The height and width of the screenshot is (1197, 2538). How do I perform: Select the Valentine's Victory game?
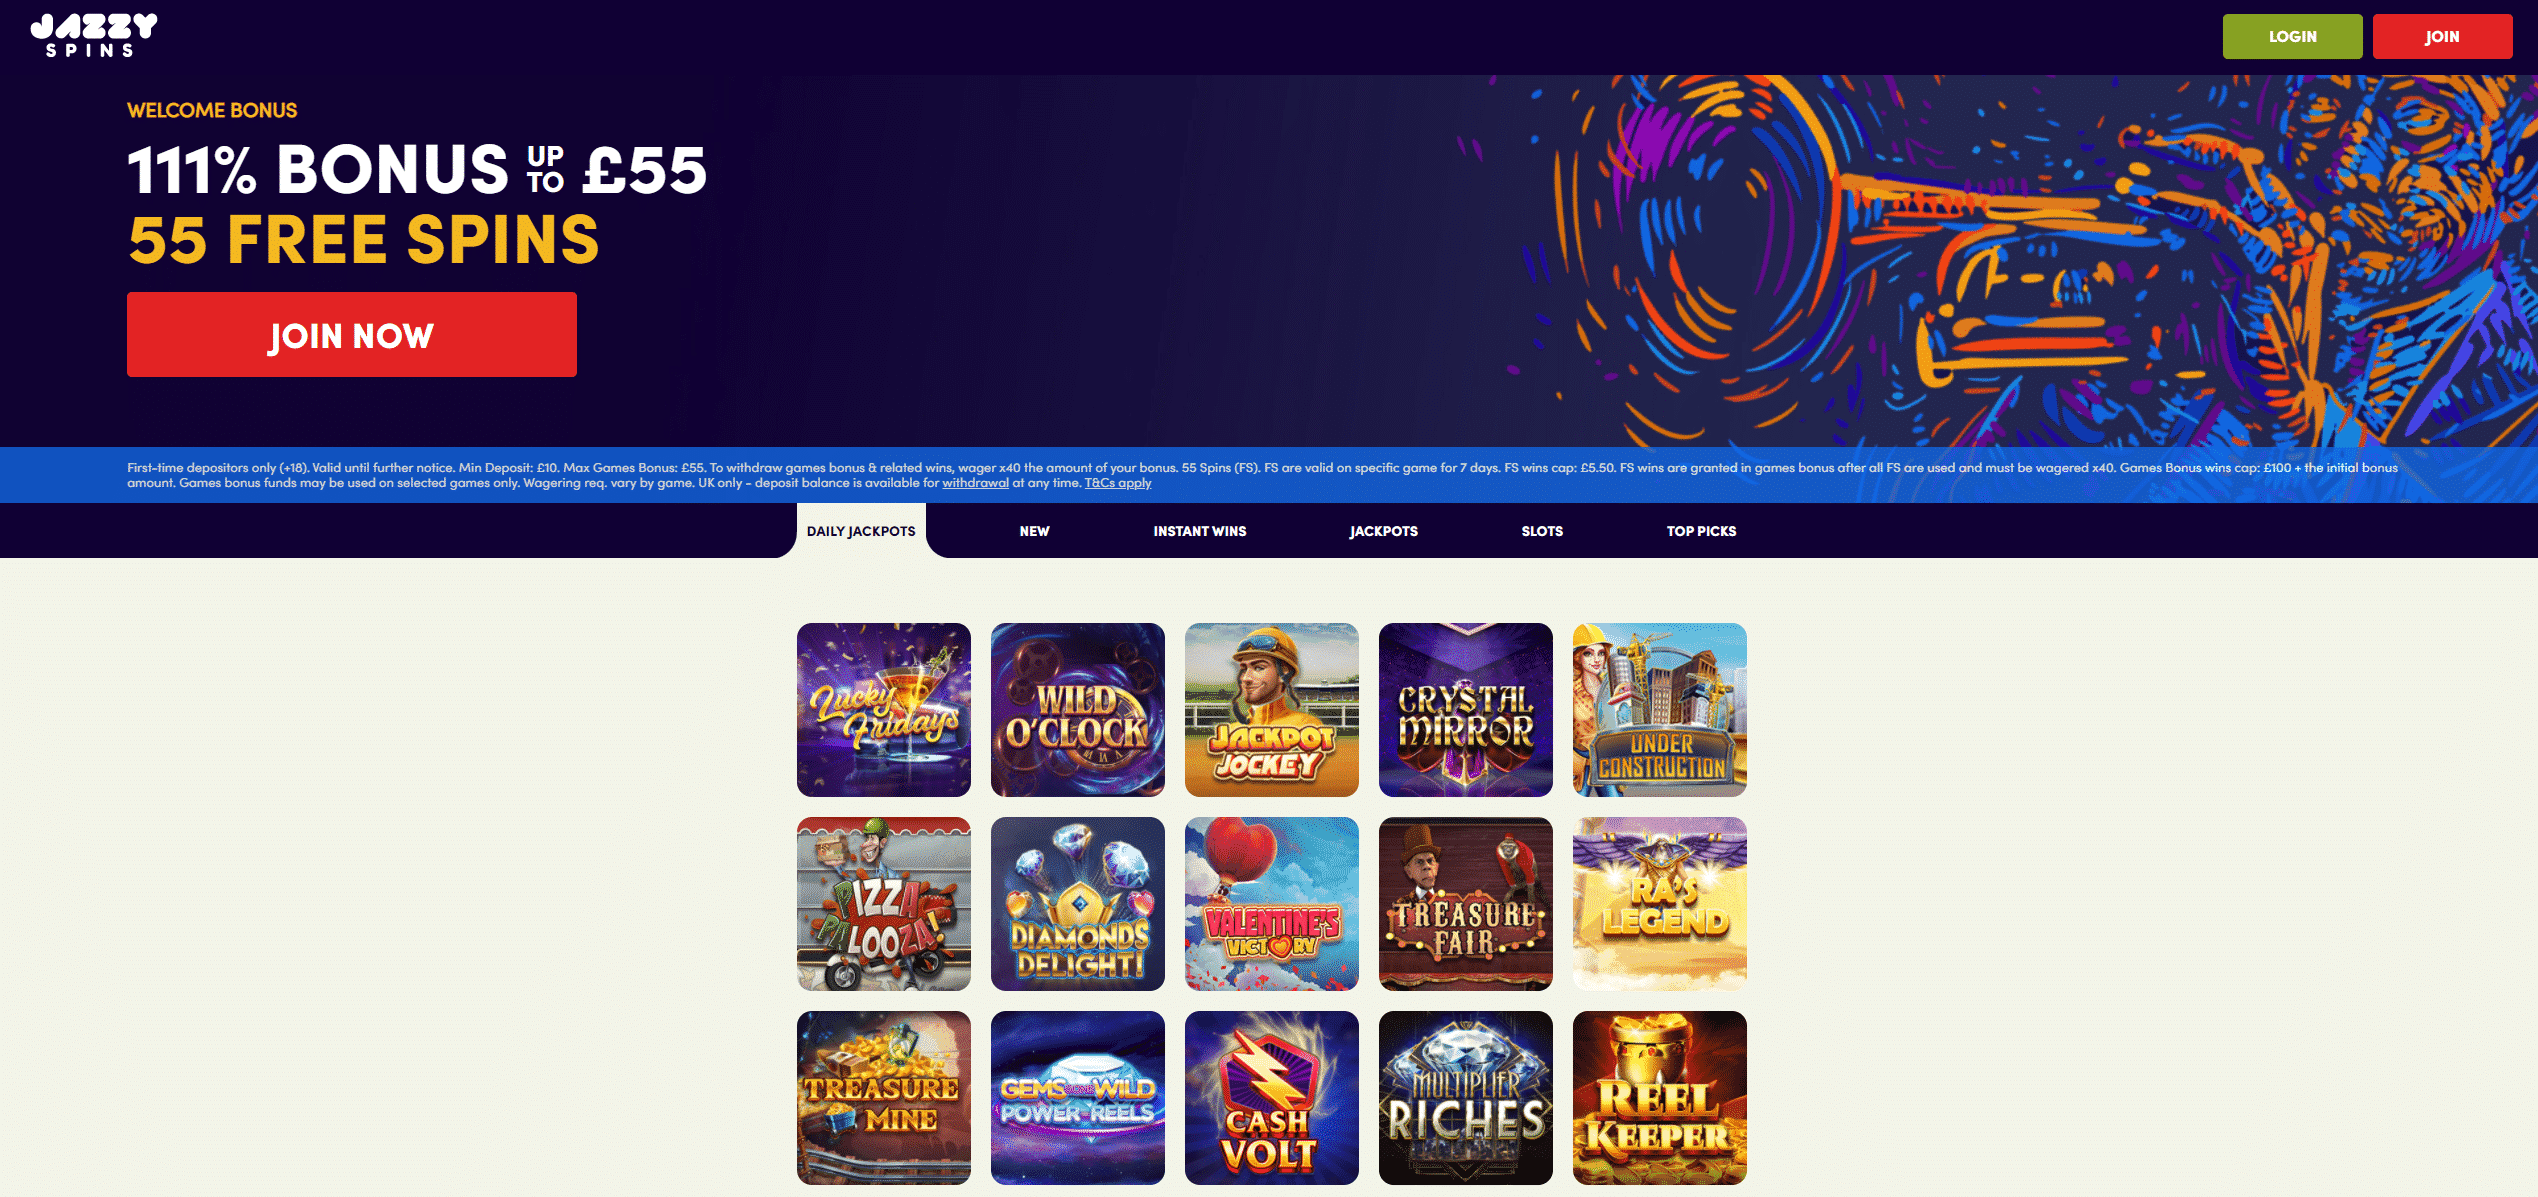[1272, 904]
